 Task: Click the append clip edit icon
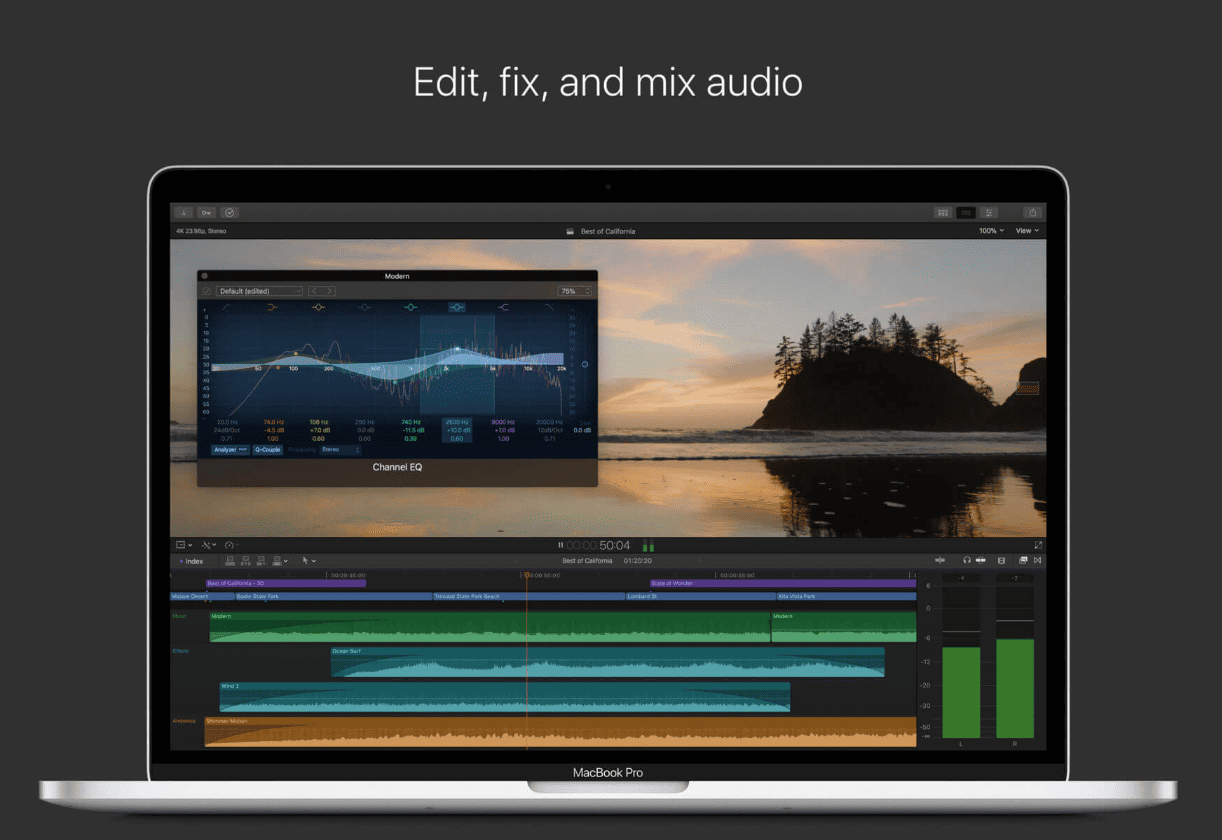260,561
